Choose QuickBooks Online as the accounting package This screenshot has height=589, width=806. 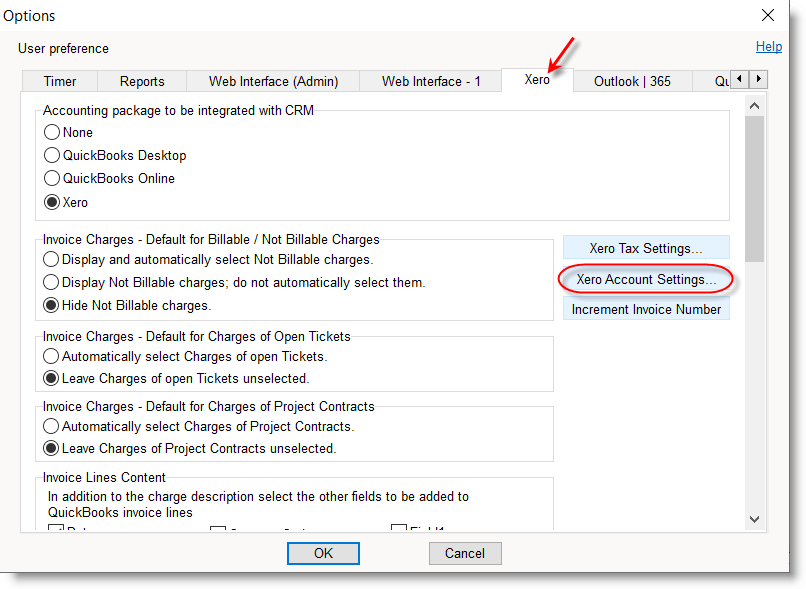tap(51, 179)
